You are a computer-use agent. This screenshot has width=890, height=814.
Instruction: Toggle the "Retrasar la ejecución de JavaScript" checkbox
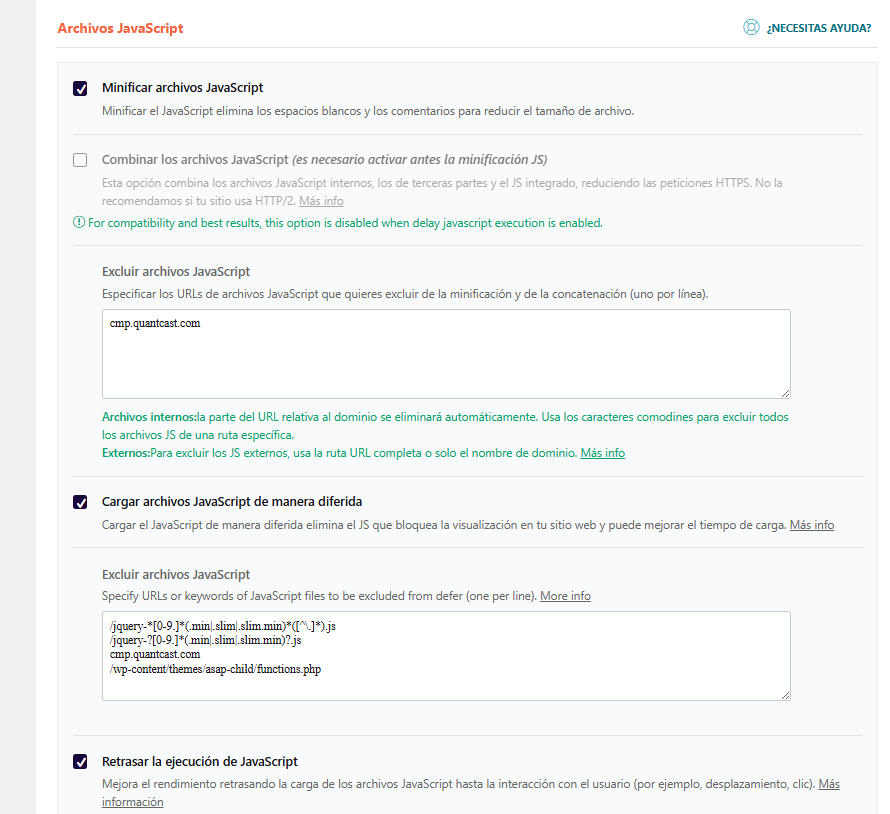(x=80, y=762)
